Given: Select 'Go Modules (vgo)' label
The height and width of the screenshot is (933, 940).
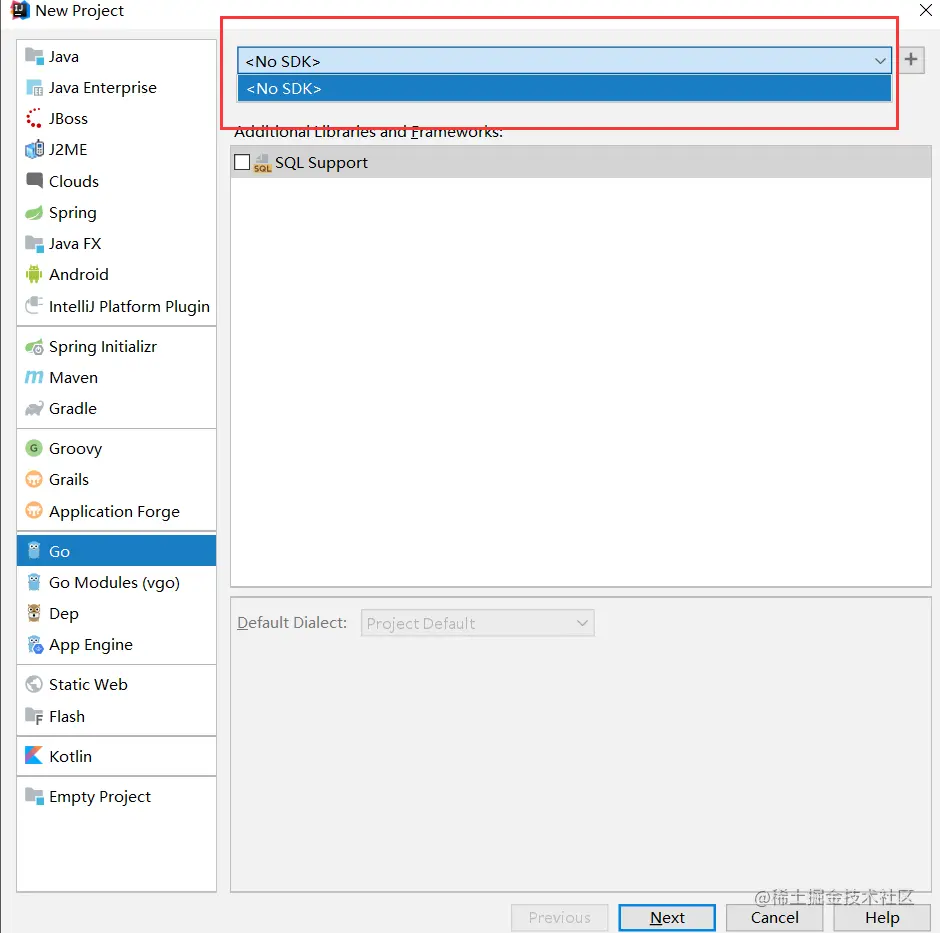Looking at the screenshot, I should (114, 583).
